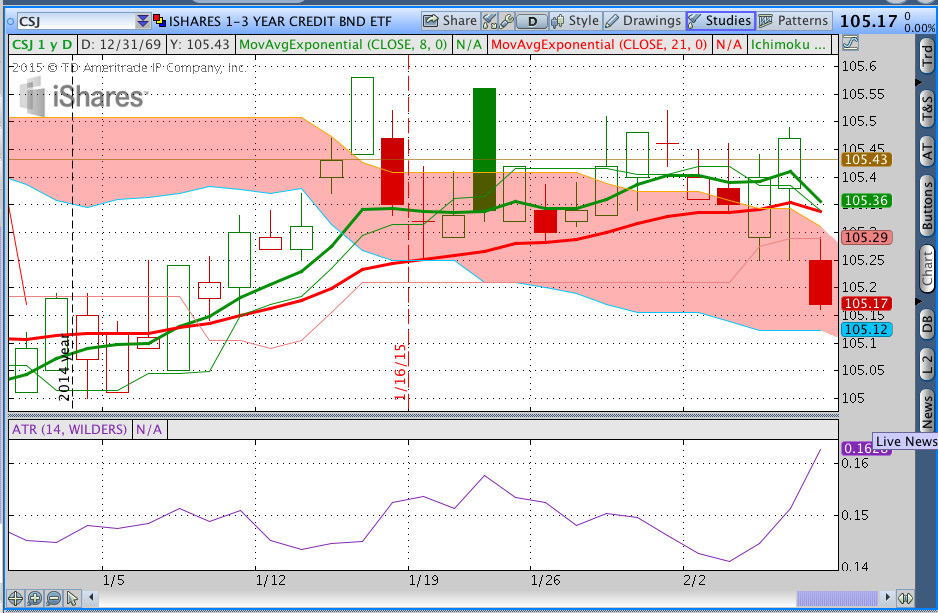Open the Share chart menu
Image resolution: width=938 pixels, height=613 pixels.
click(x=449, y=21)
